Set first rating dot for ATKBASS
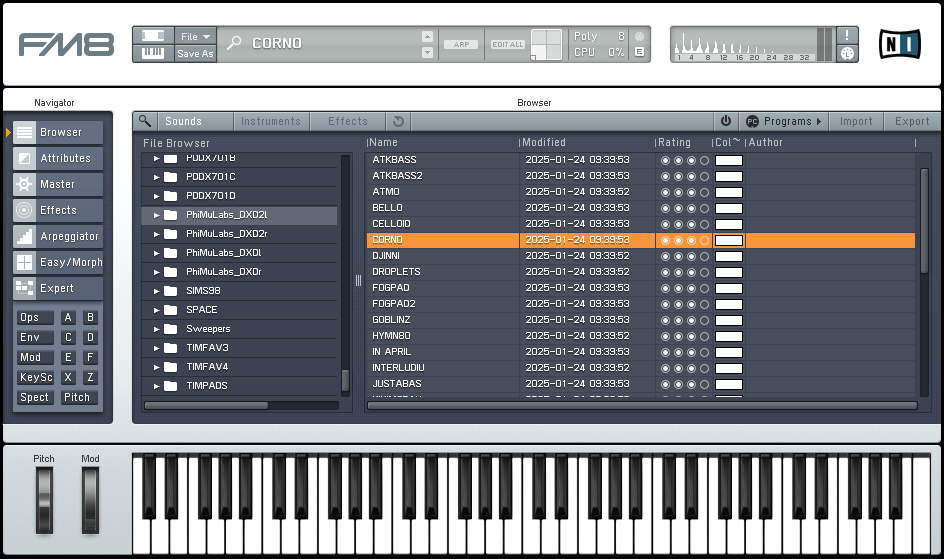This screenshot has height=559, width=944. [665, 160]
